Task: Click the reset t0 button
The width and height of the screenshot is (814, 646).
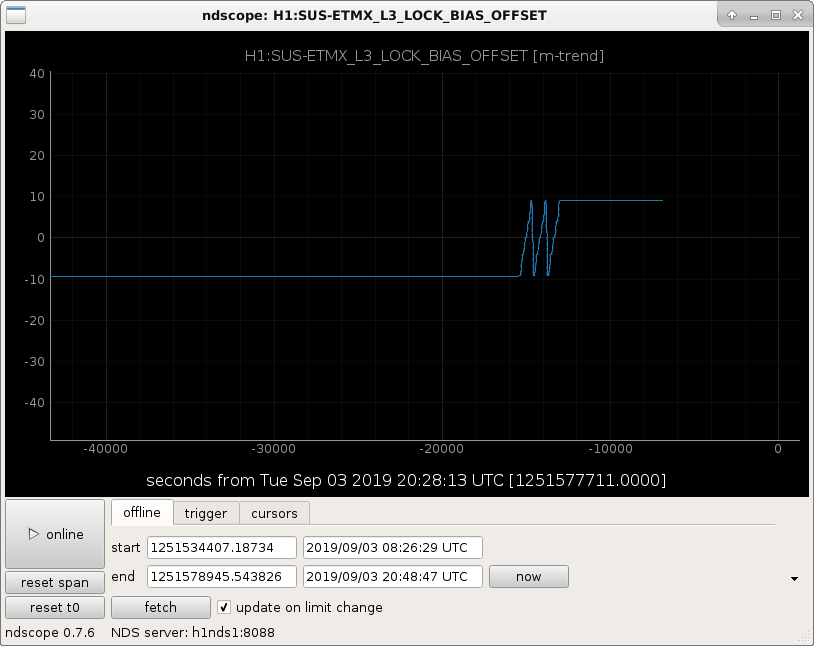Action: coord(55,608)
